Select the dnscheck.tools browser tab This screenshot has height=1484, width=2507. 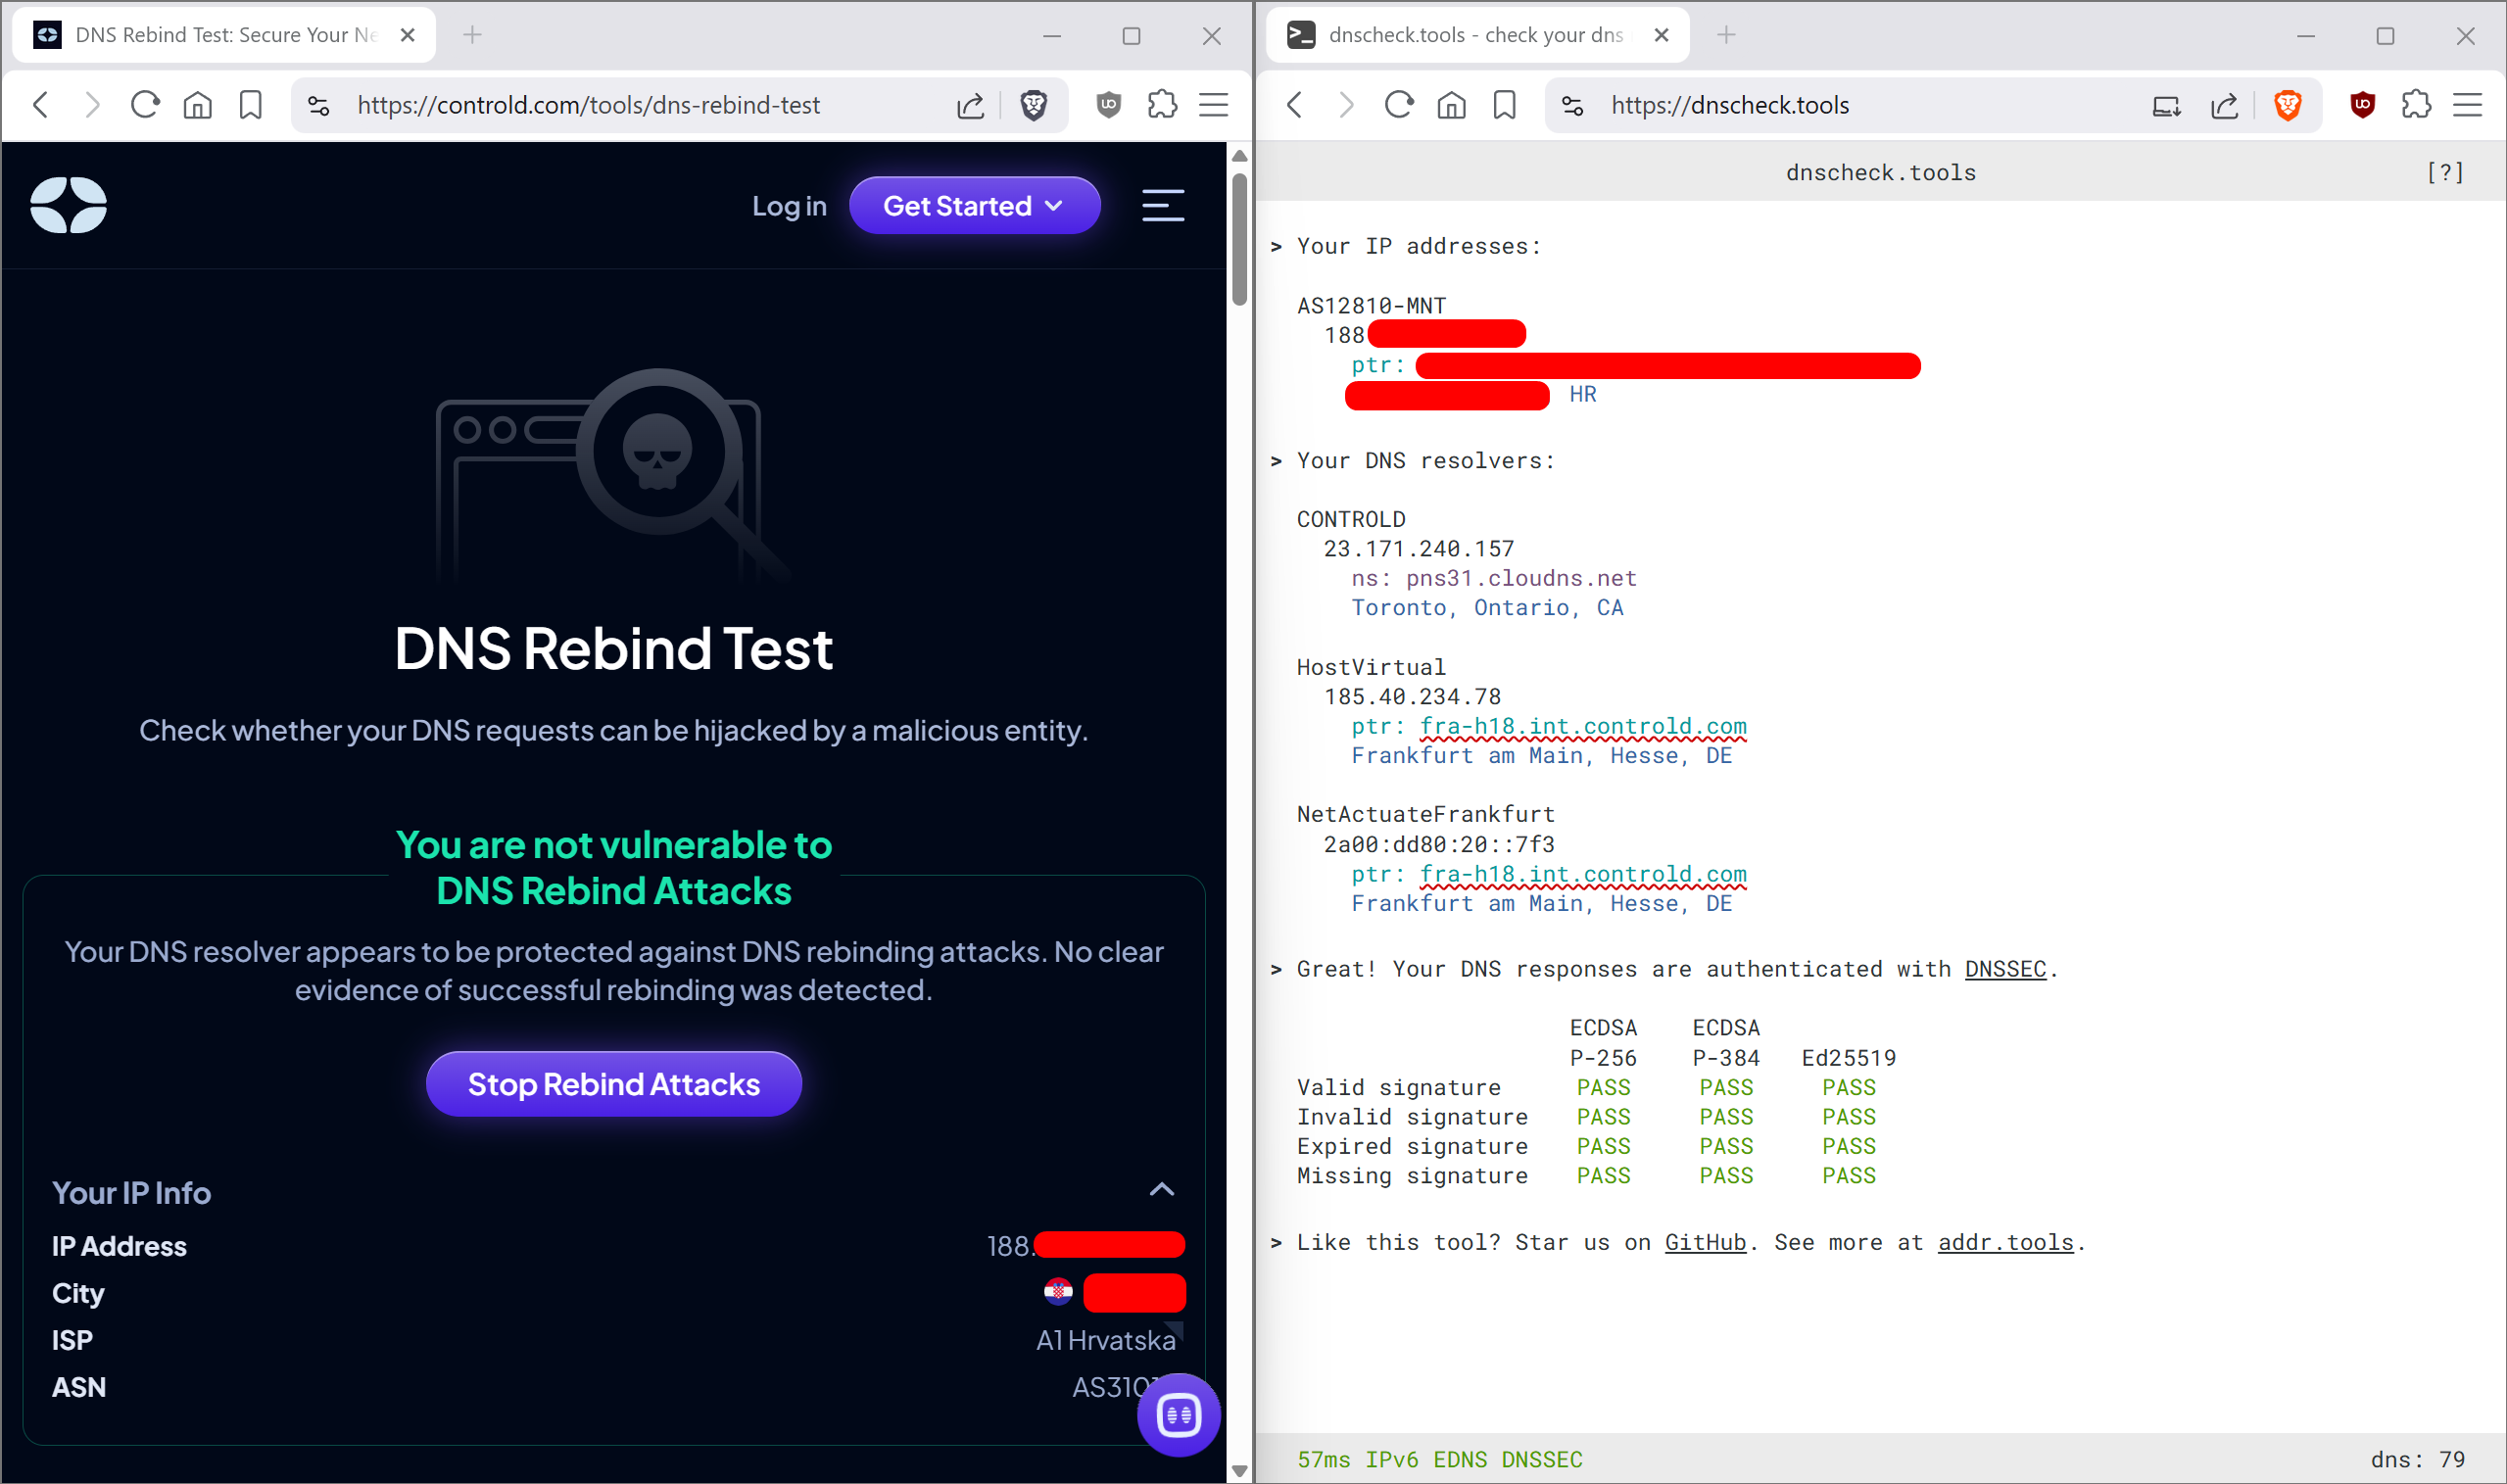(x=1474, y=35)
